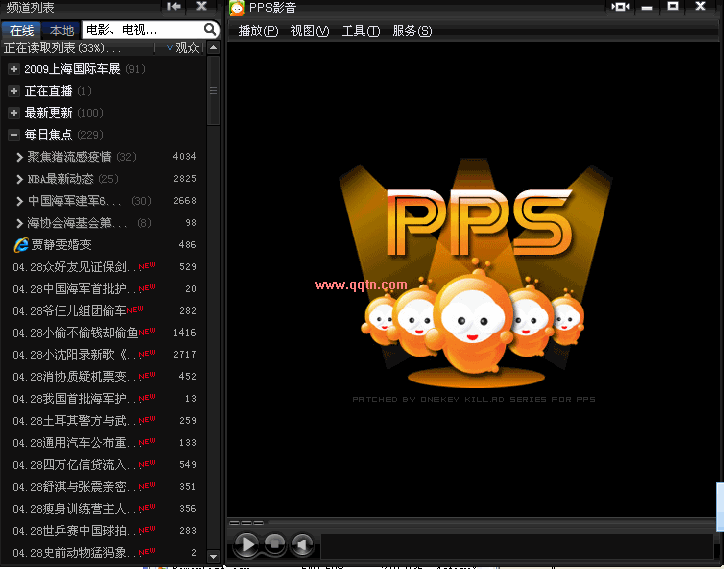Click the volume speaker icon
This screenshot has height=569, width=724.
(302, 545)
